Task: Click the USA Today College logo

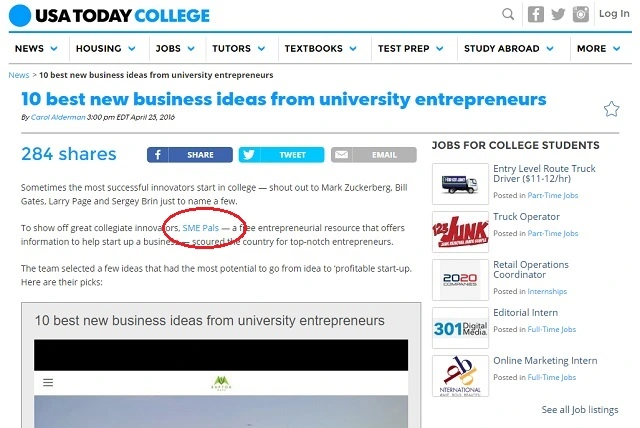Action: (x=109, y=15)
